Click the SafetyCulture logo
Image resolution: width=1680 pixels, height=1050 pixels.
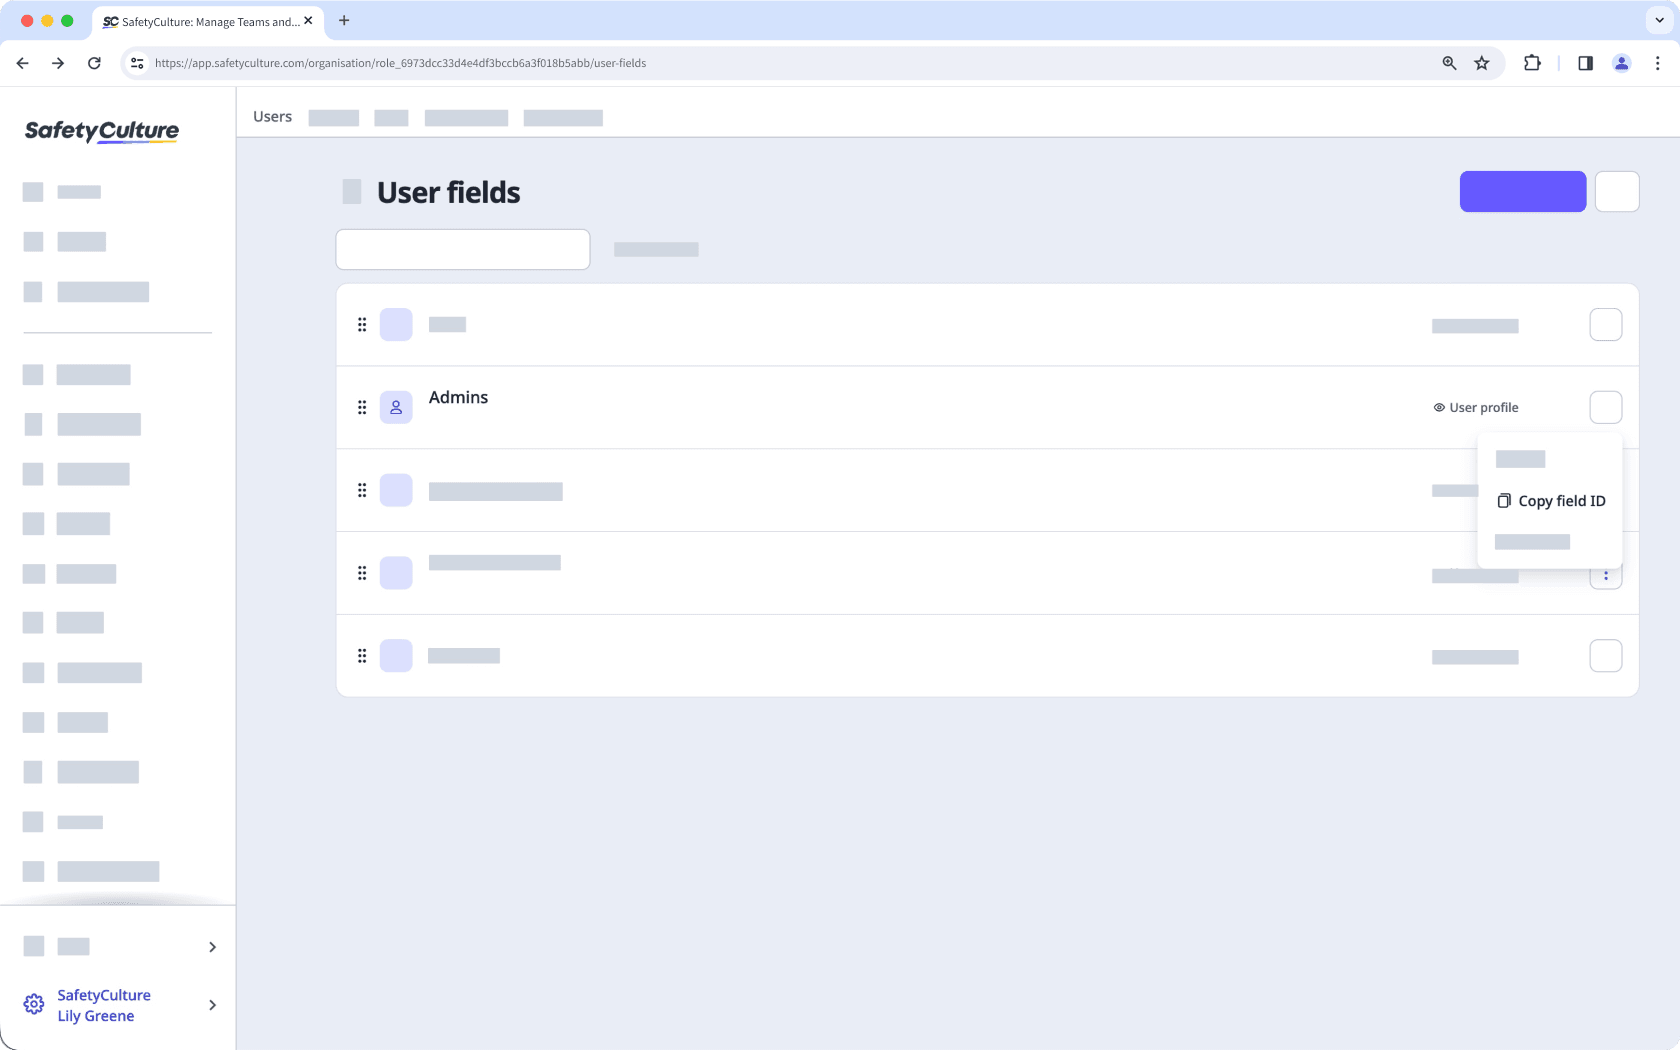pyautogui.click(x=101, y=131)
